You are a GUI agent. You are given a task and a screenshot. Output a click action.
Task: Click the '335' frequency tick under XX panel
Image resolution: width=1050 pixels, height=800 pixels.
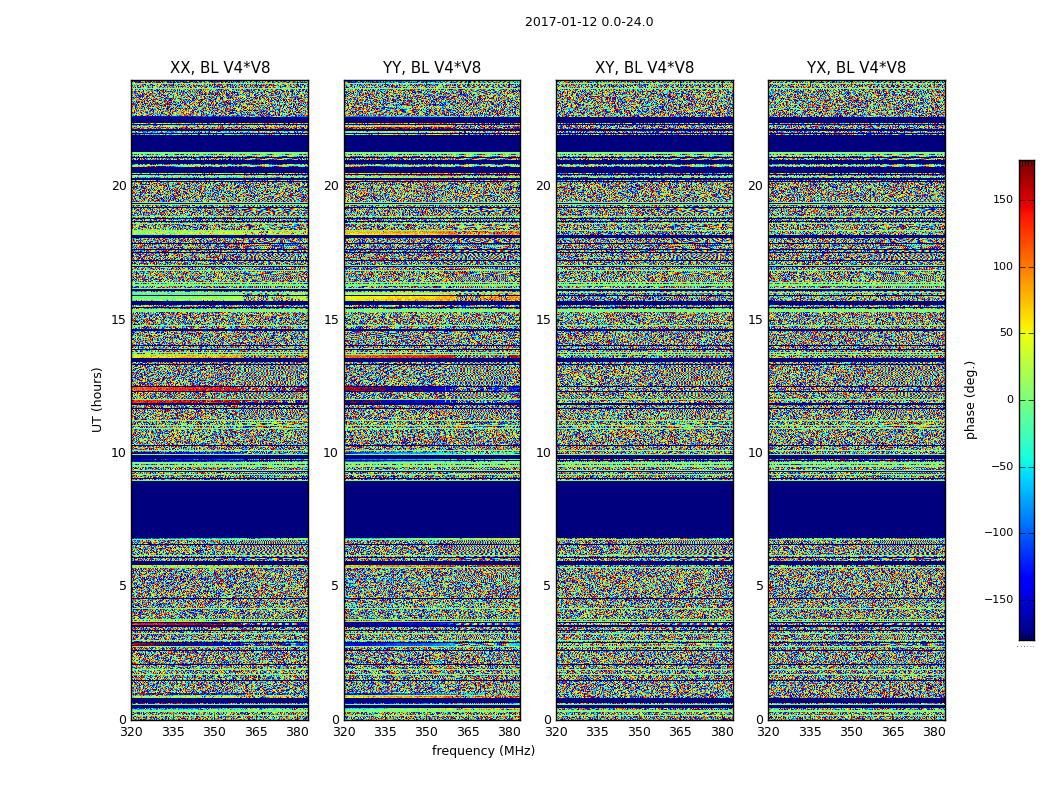(173, 732)
